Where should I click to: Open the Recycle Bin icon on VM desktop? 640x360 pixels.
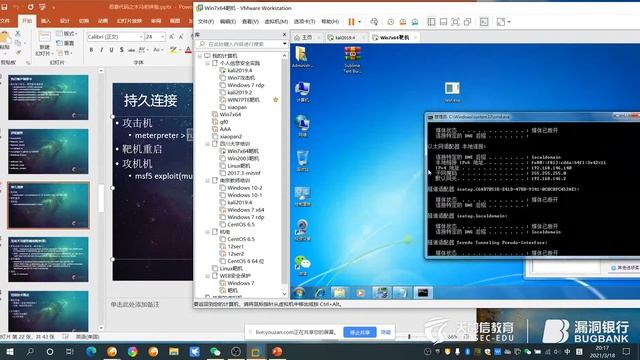(x=302, y=161)
